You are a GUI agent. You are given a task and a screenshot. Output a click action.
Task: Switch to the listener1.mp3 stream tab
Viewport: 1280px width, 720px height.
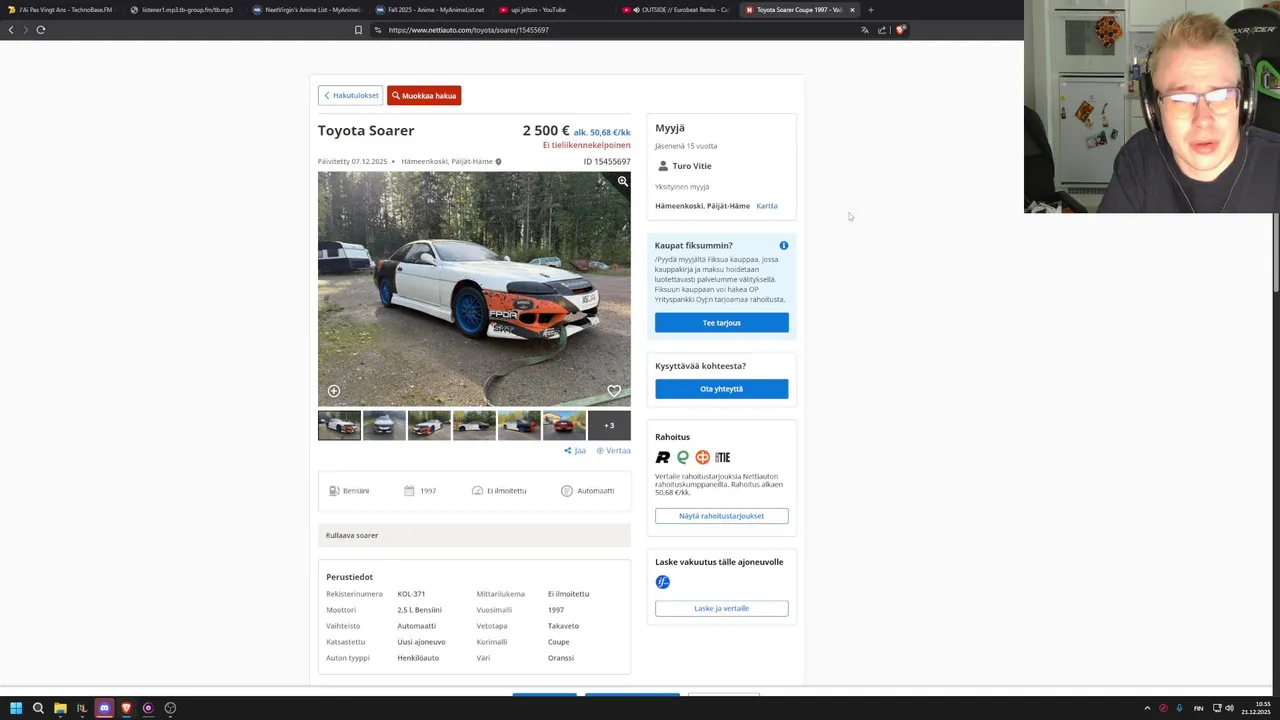pos(183,10)
